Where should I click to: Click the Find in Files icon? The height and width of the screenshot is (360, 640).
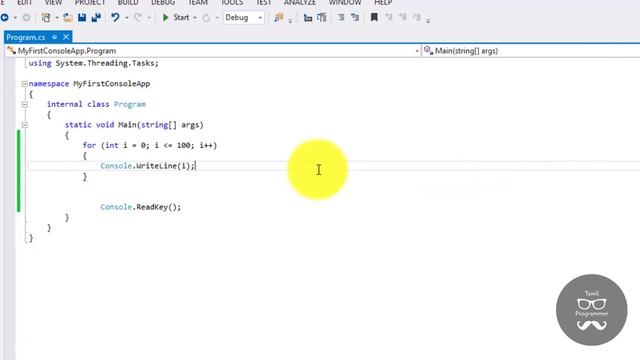tap(279, 18)
